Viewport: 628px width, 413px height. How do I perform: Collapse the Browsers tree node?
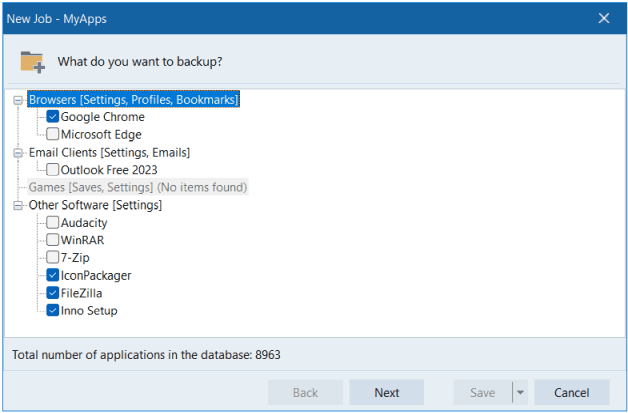[x=18, y=100]
